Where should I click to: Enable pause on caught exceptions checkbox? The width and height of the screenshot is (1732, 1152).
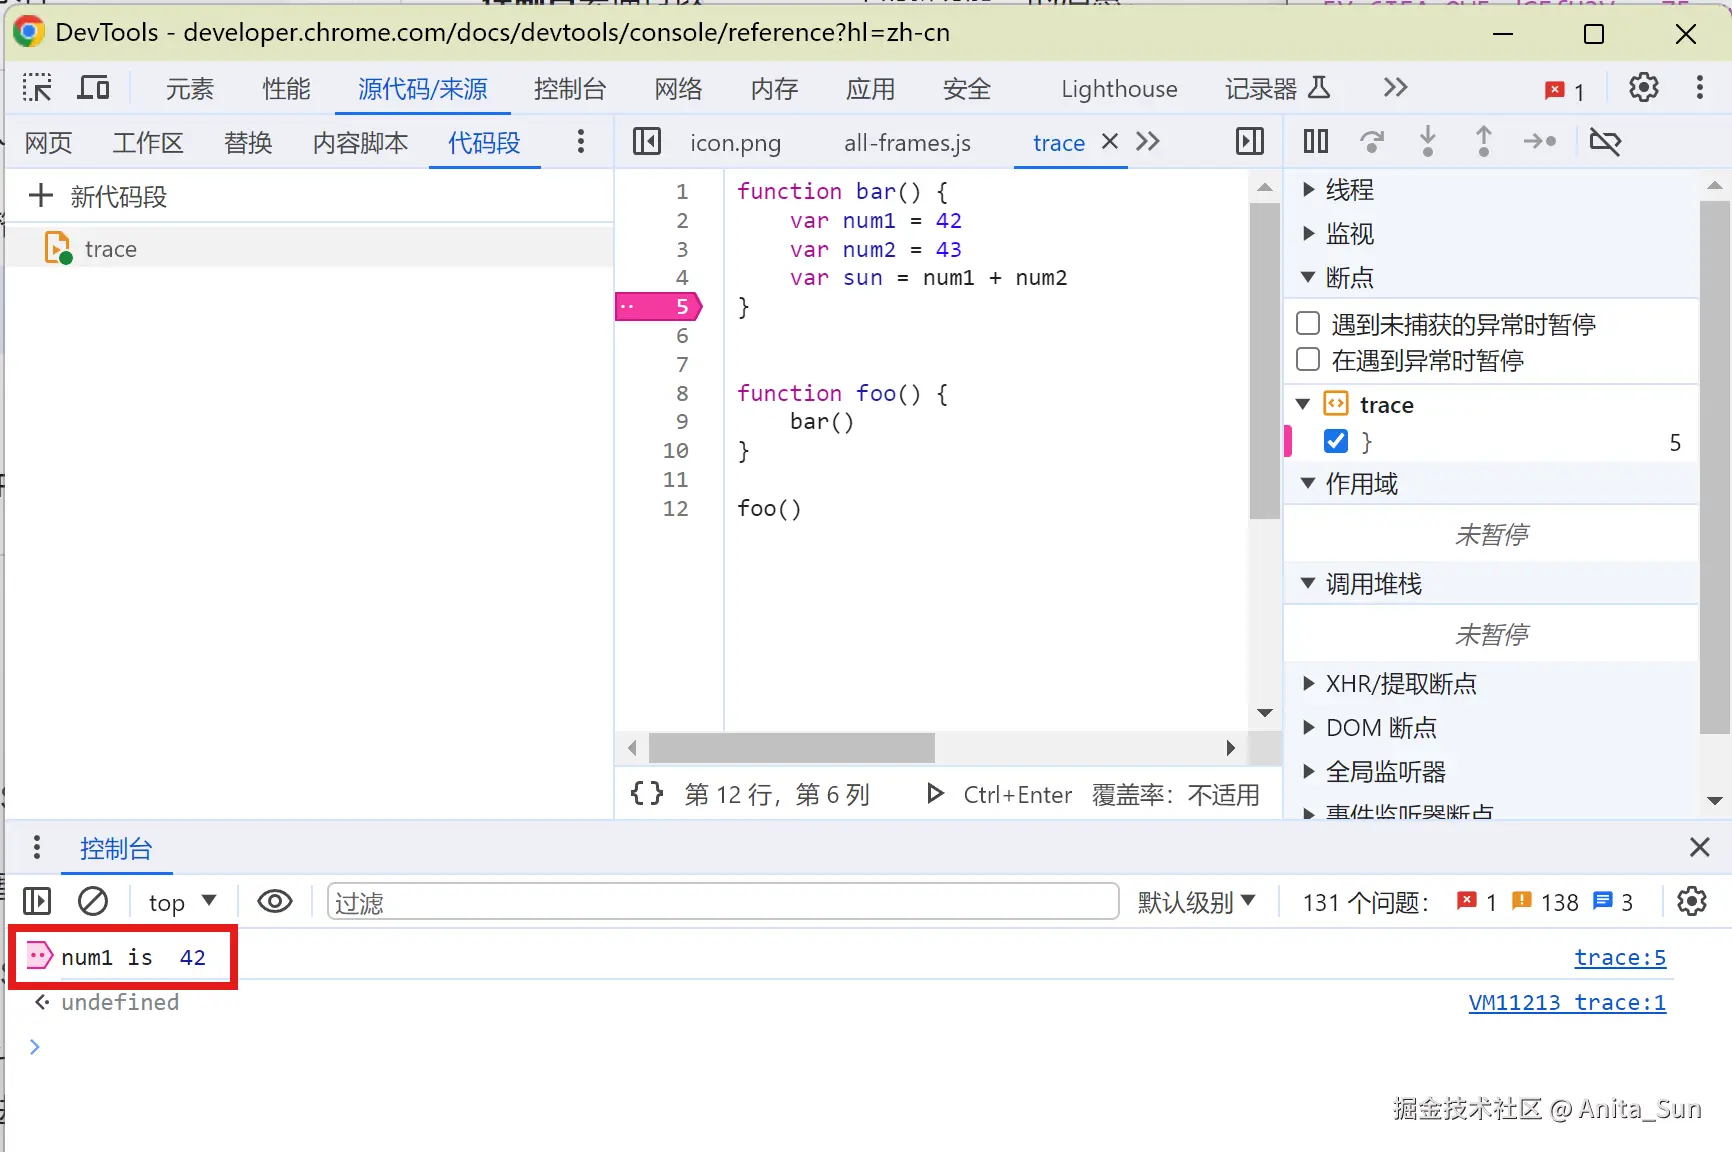(1308, 359)
